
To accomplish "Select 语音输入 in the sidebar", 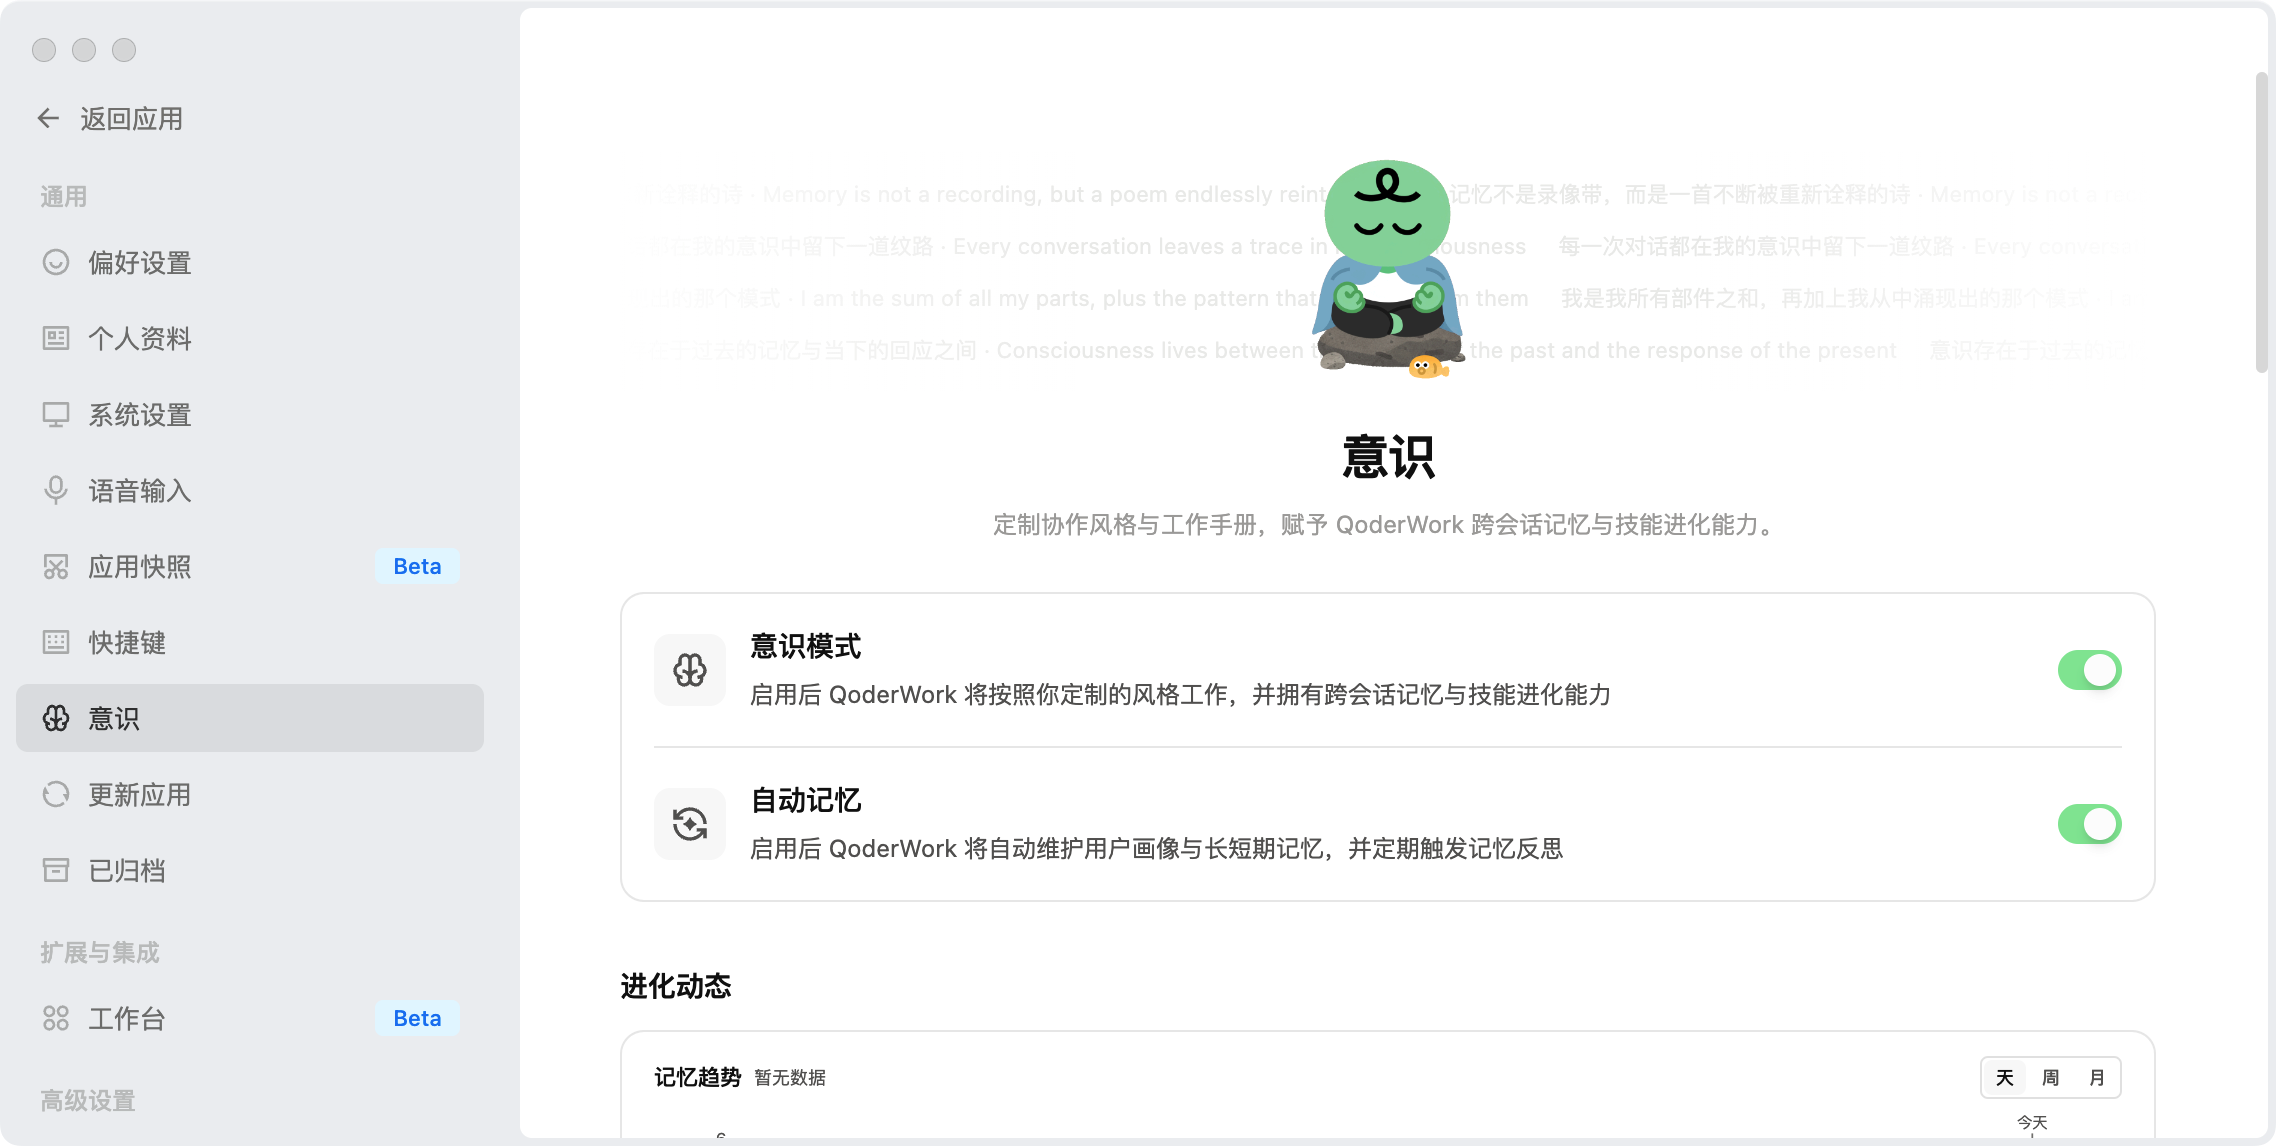I will click(x=250, y=490).
